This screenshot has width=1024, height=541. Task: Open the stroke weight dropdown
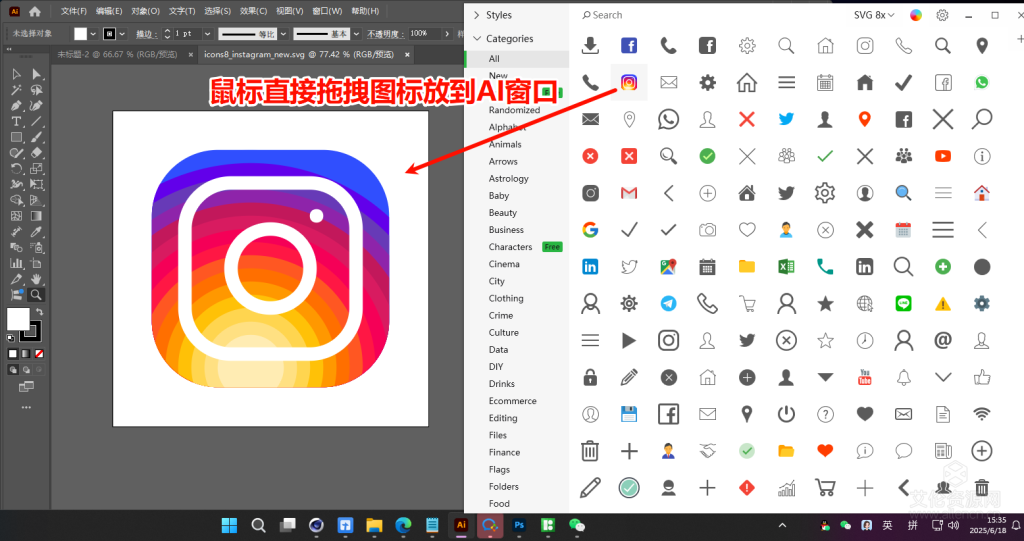click(x=208, y=33)
